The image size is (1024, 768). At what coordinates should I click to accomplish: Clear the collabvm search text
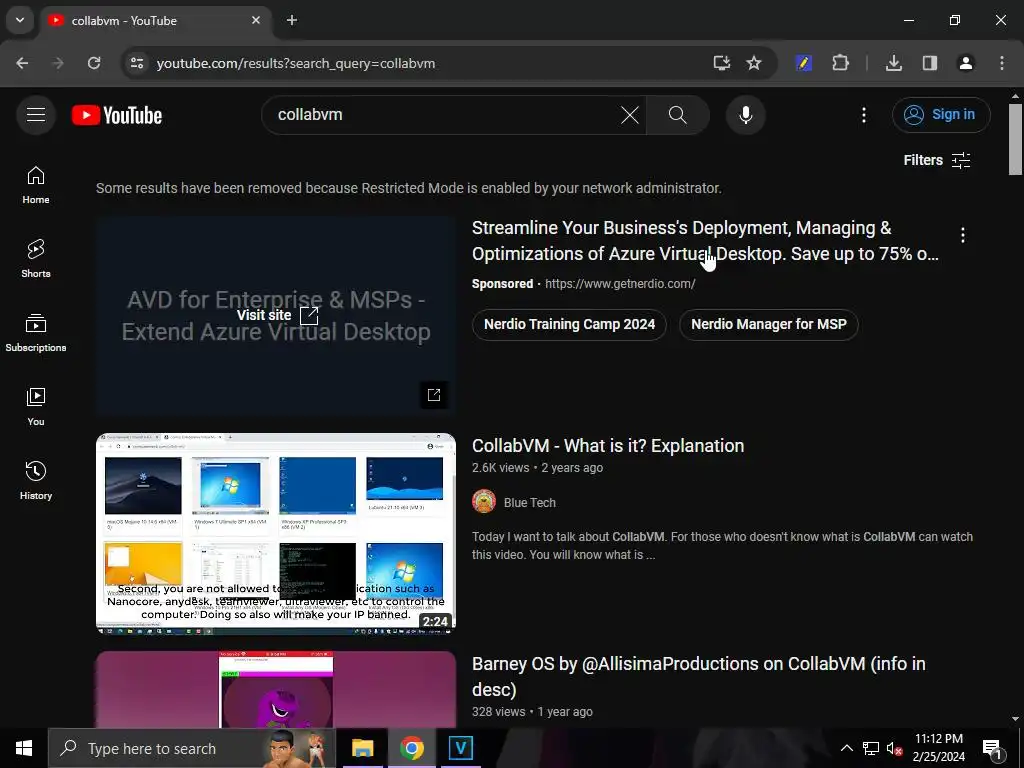630,115
